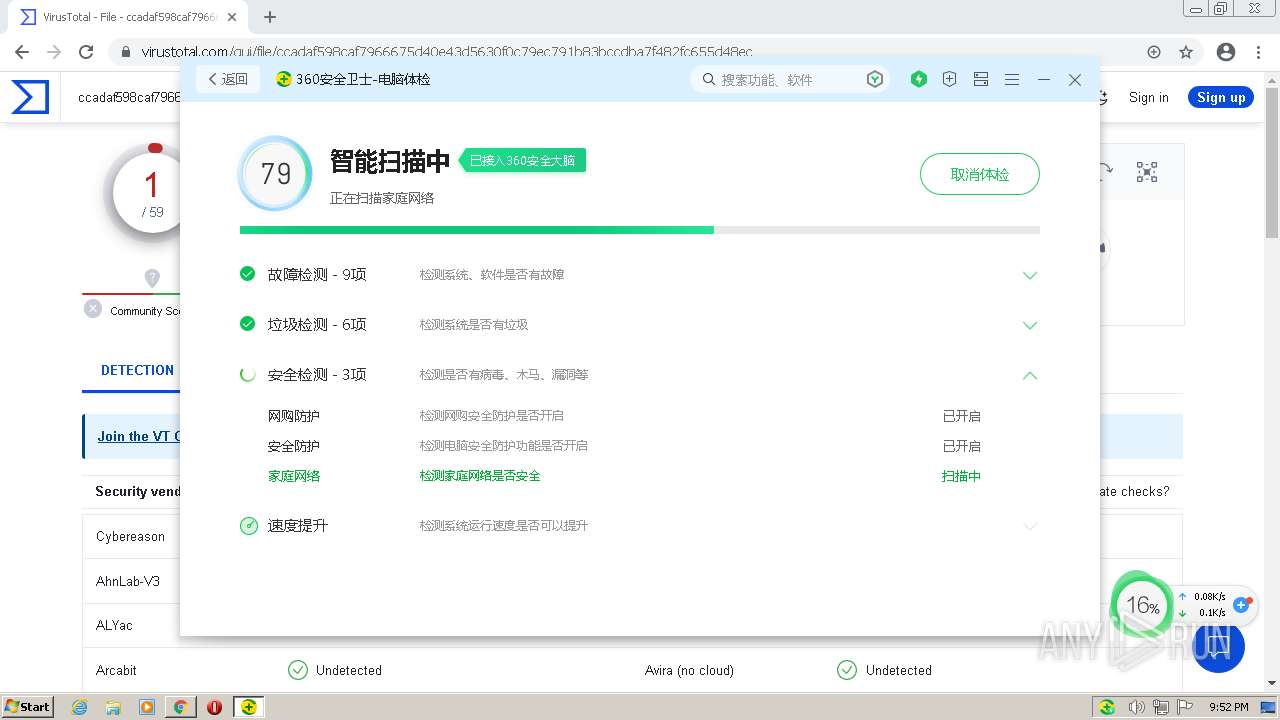Click 扫描中 status for 家庭网络
Viewport: 1280px width, 720px height.
[x=962, y=476]
